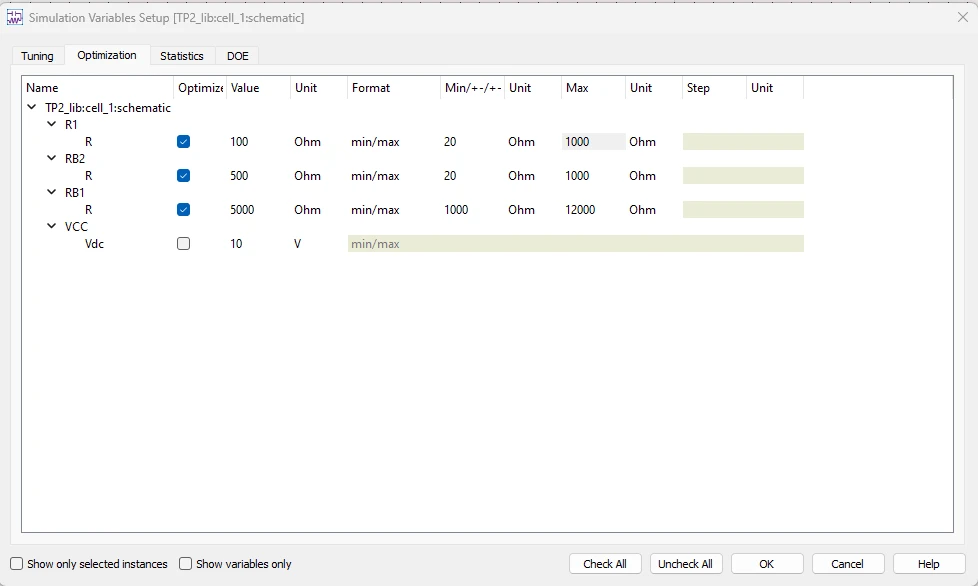The image size is (978, 586).
Task: Select the R parameter under RB2
Action: 89,176
